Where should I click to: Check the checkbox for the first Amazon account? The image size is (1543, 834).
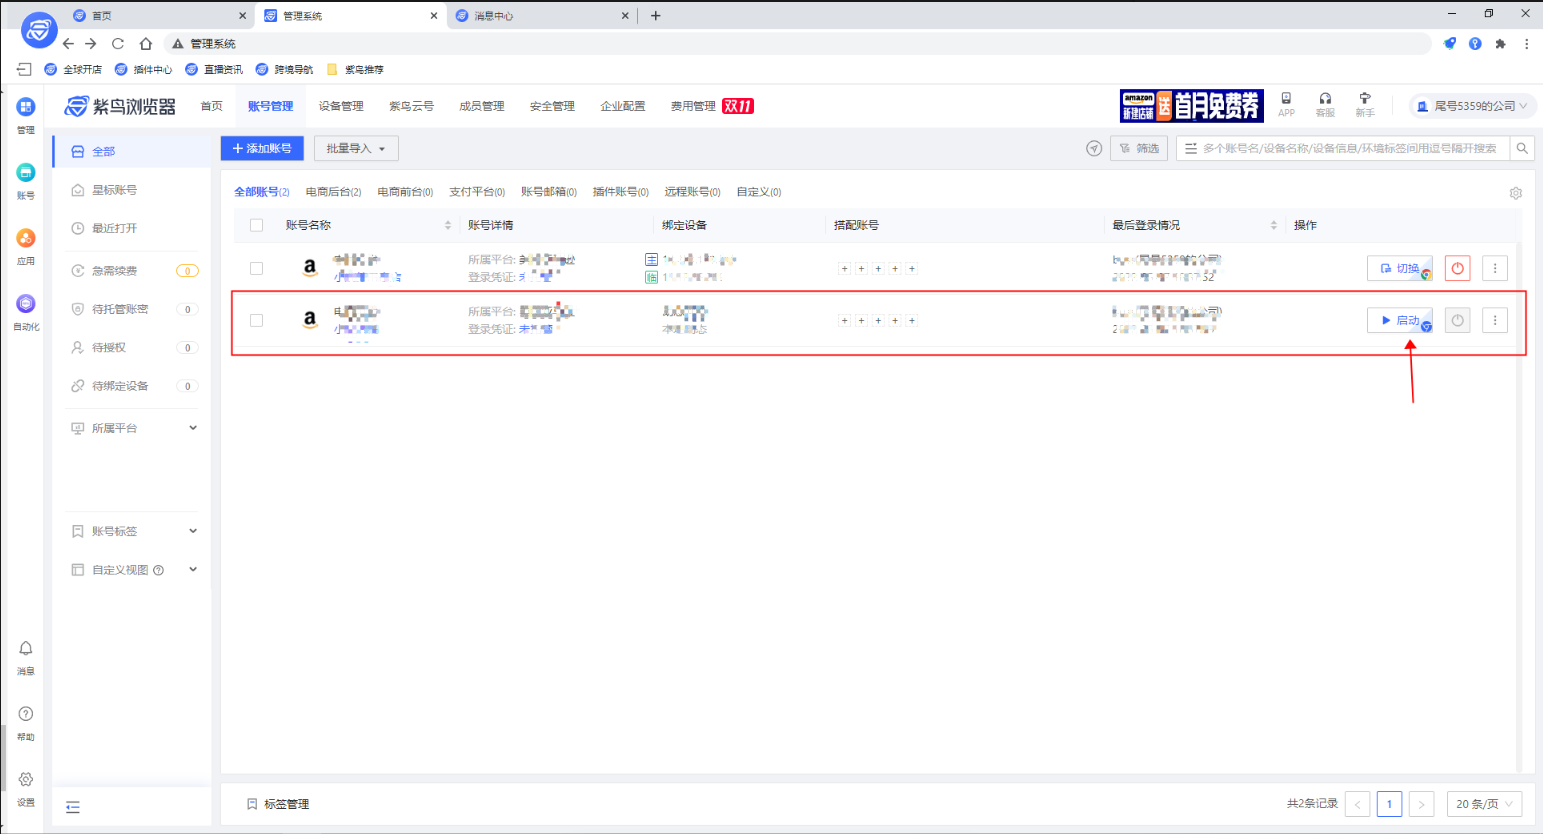tap(256, 268)
